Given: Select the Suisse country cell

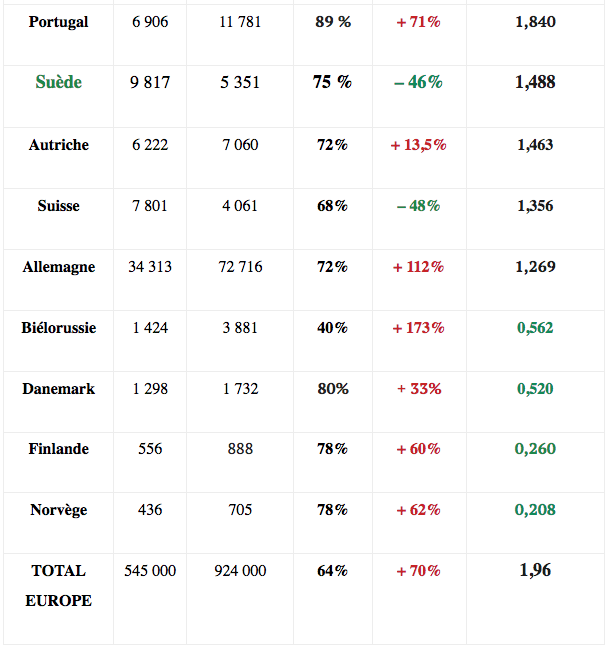Looking at the screenshot, I should click(58, 206).
